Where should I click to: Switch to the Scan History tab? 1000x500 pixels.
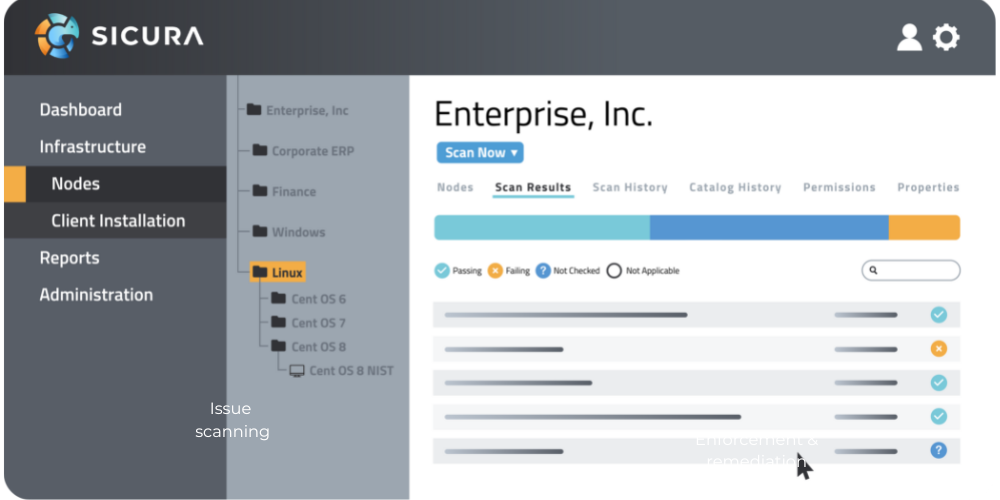[629, 187]
